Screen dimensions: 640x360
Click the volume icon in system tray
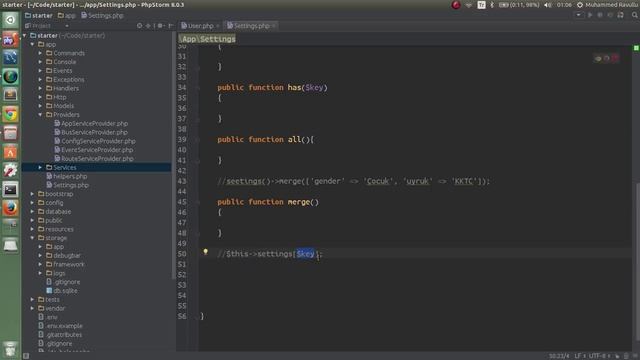point(548,5)
